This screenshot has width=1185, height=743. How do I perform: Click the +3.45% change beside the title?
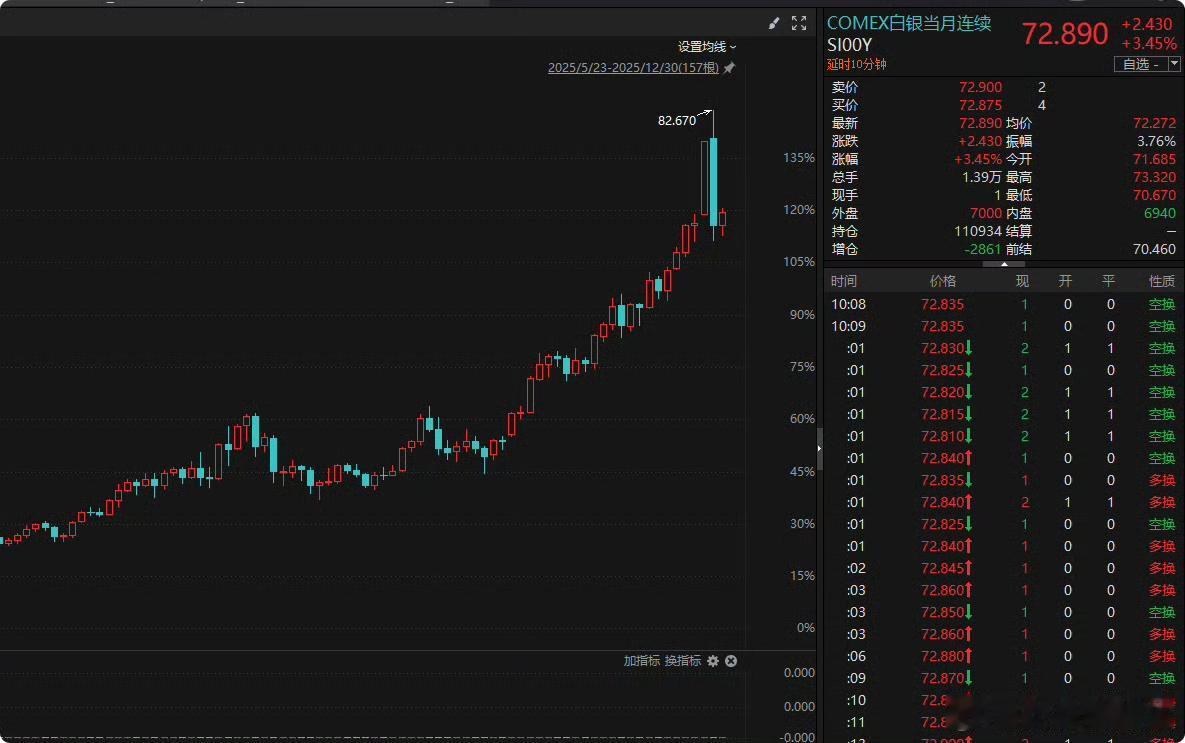[1149, 44]
